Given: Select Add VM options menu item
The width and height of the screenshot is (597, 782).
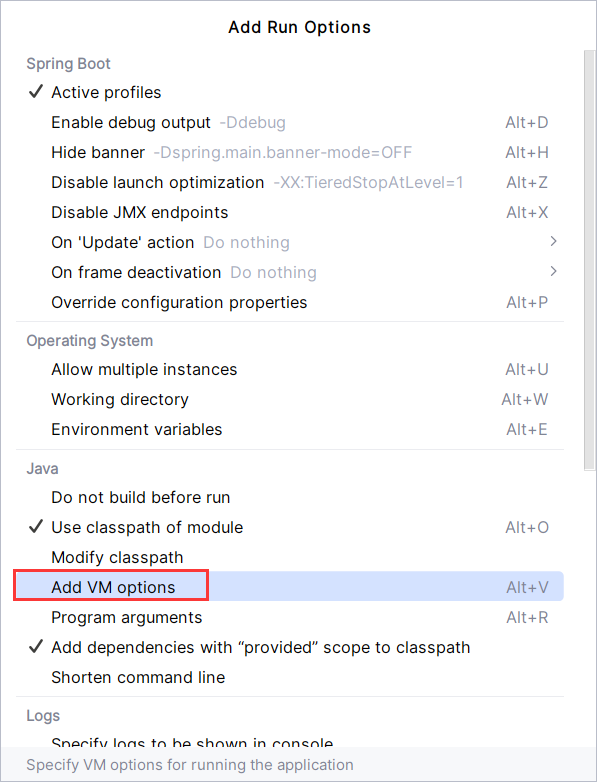Looking at the screenshot, I should [290, 586].
